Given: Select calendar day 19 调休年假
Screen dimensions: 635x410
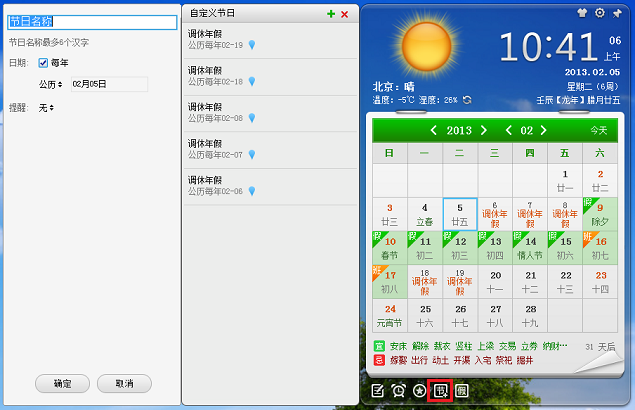Looking at the screenshot, I should pyautogui.click(x=460, y=282).
